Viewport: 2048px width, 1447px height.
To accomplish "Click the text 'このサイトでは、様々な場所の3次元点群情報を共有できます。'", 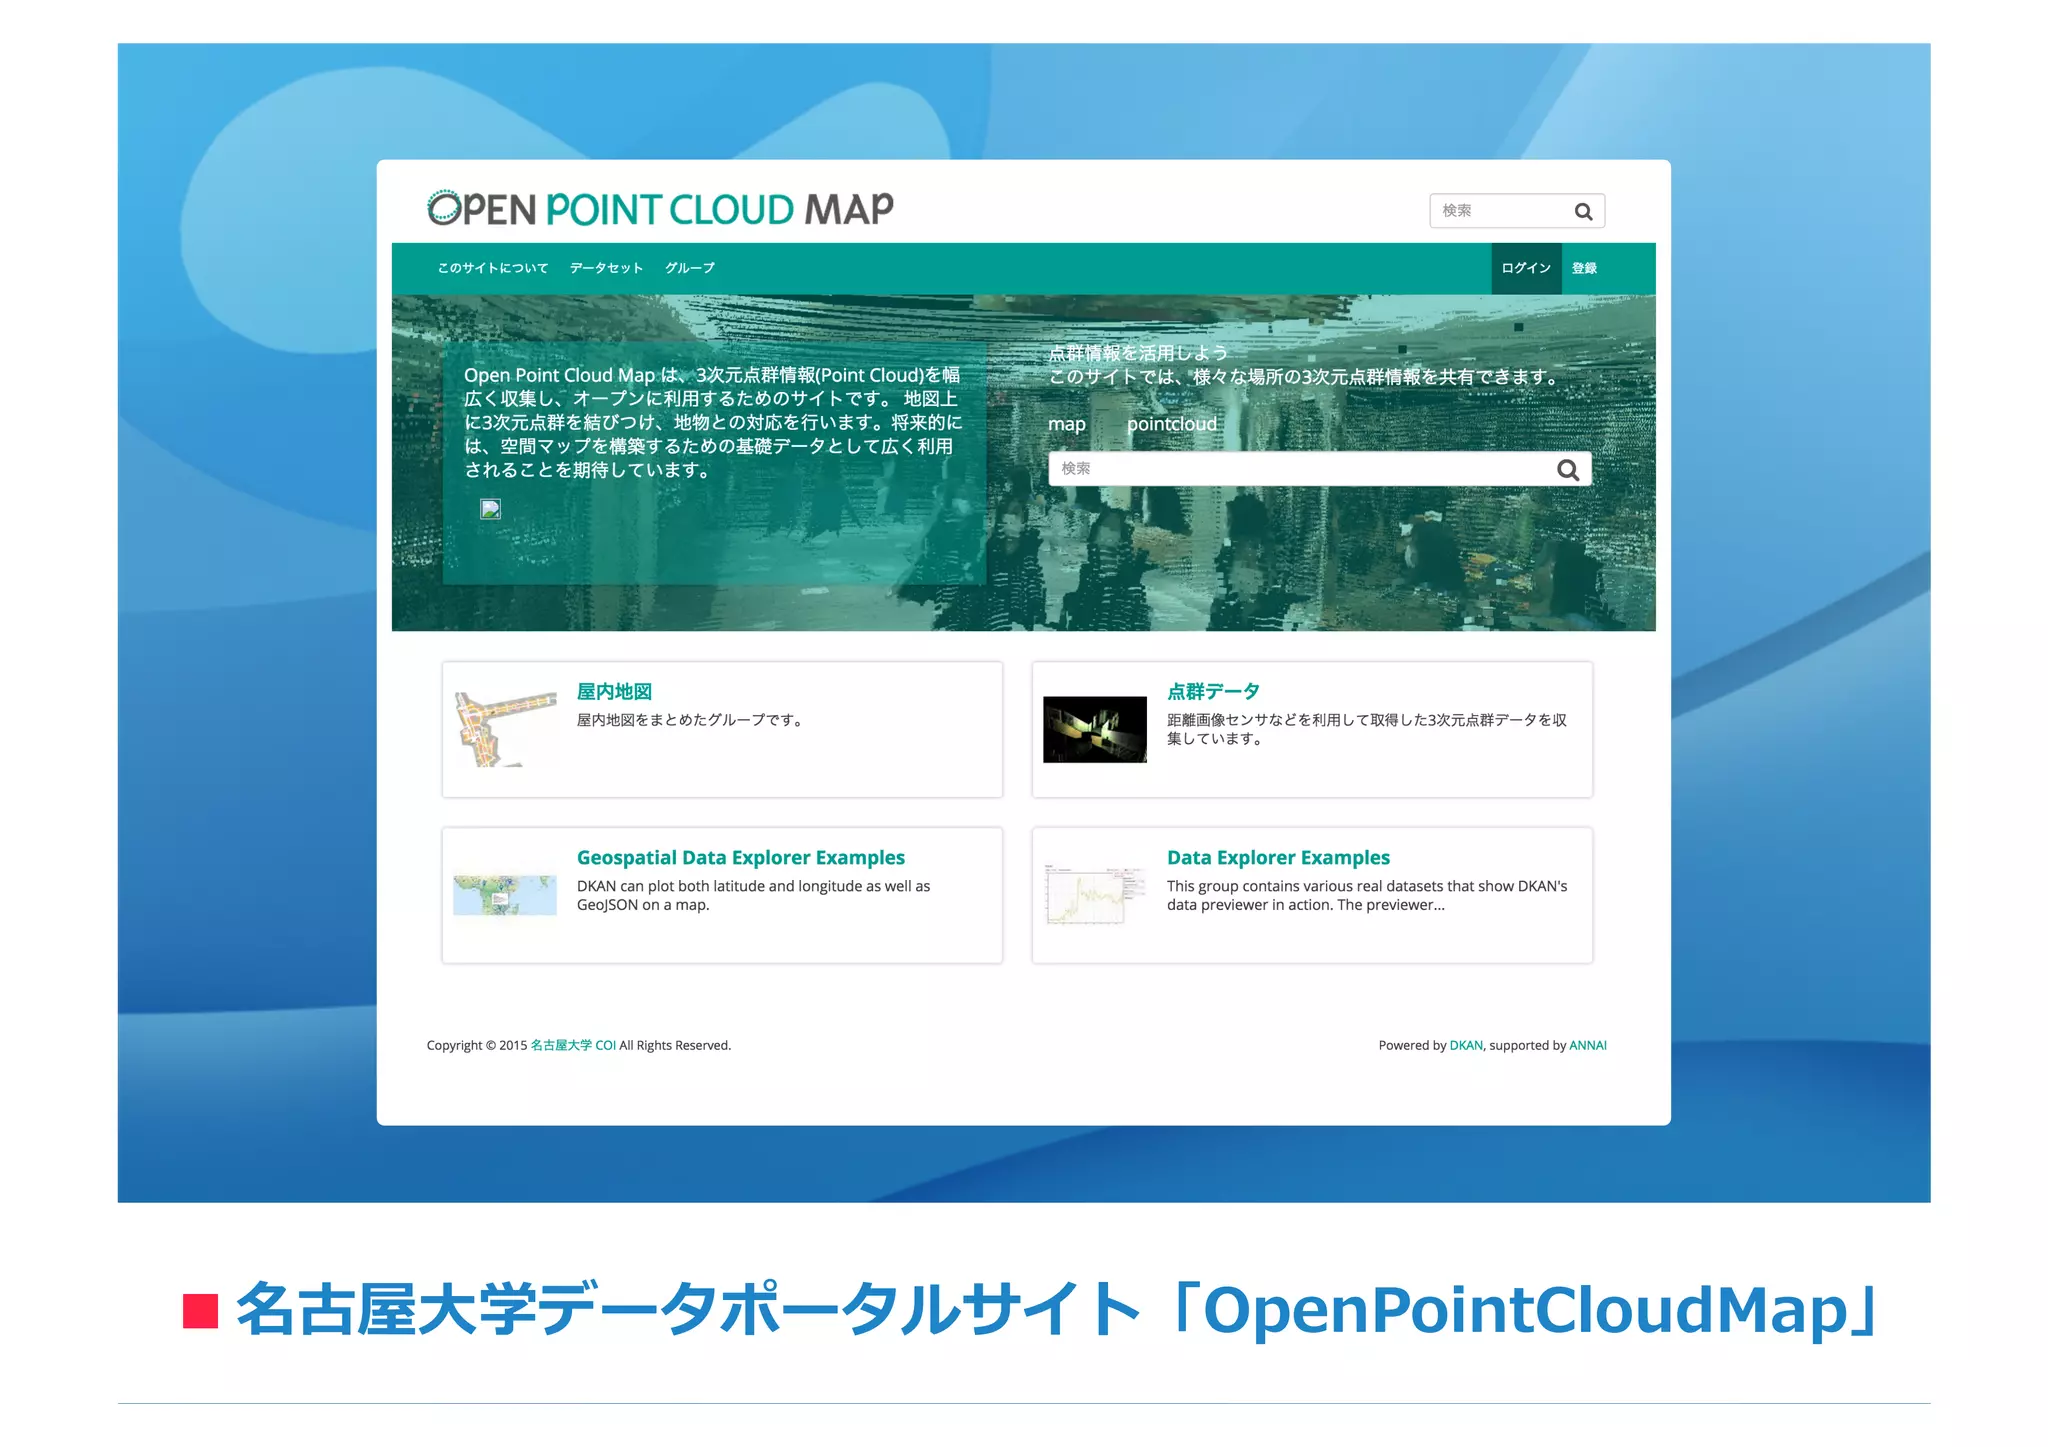I will tap(1303, 377).
